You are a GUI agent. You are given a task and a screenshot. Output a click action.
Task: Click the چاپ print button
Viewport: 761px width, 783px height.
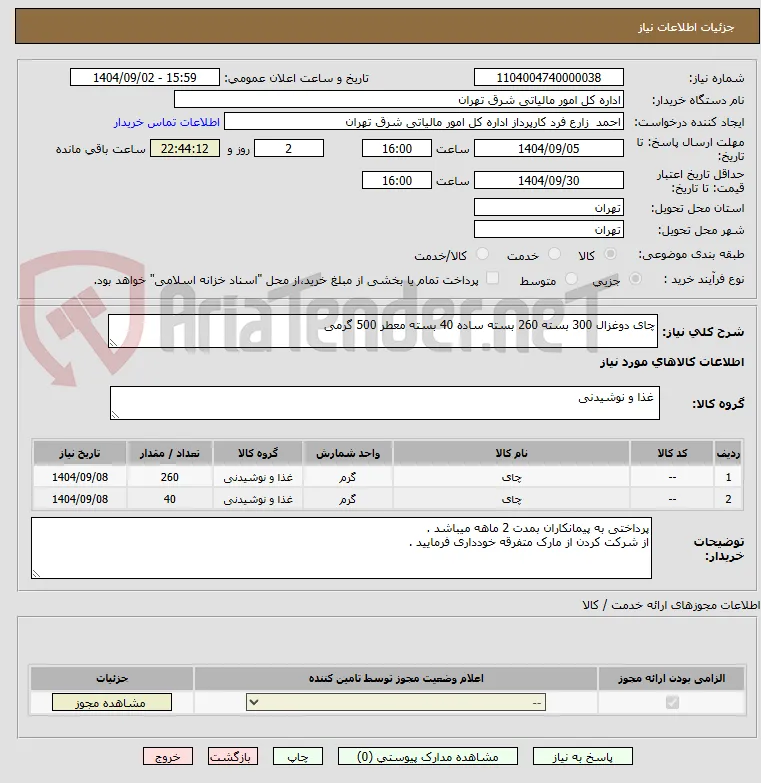298,757
